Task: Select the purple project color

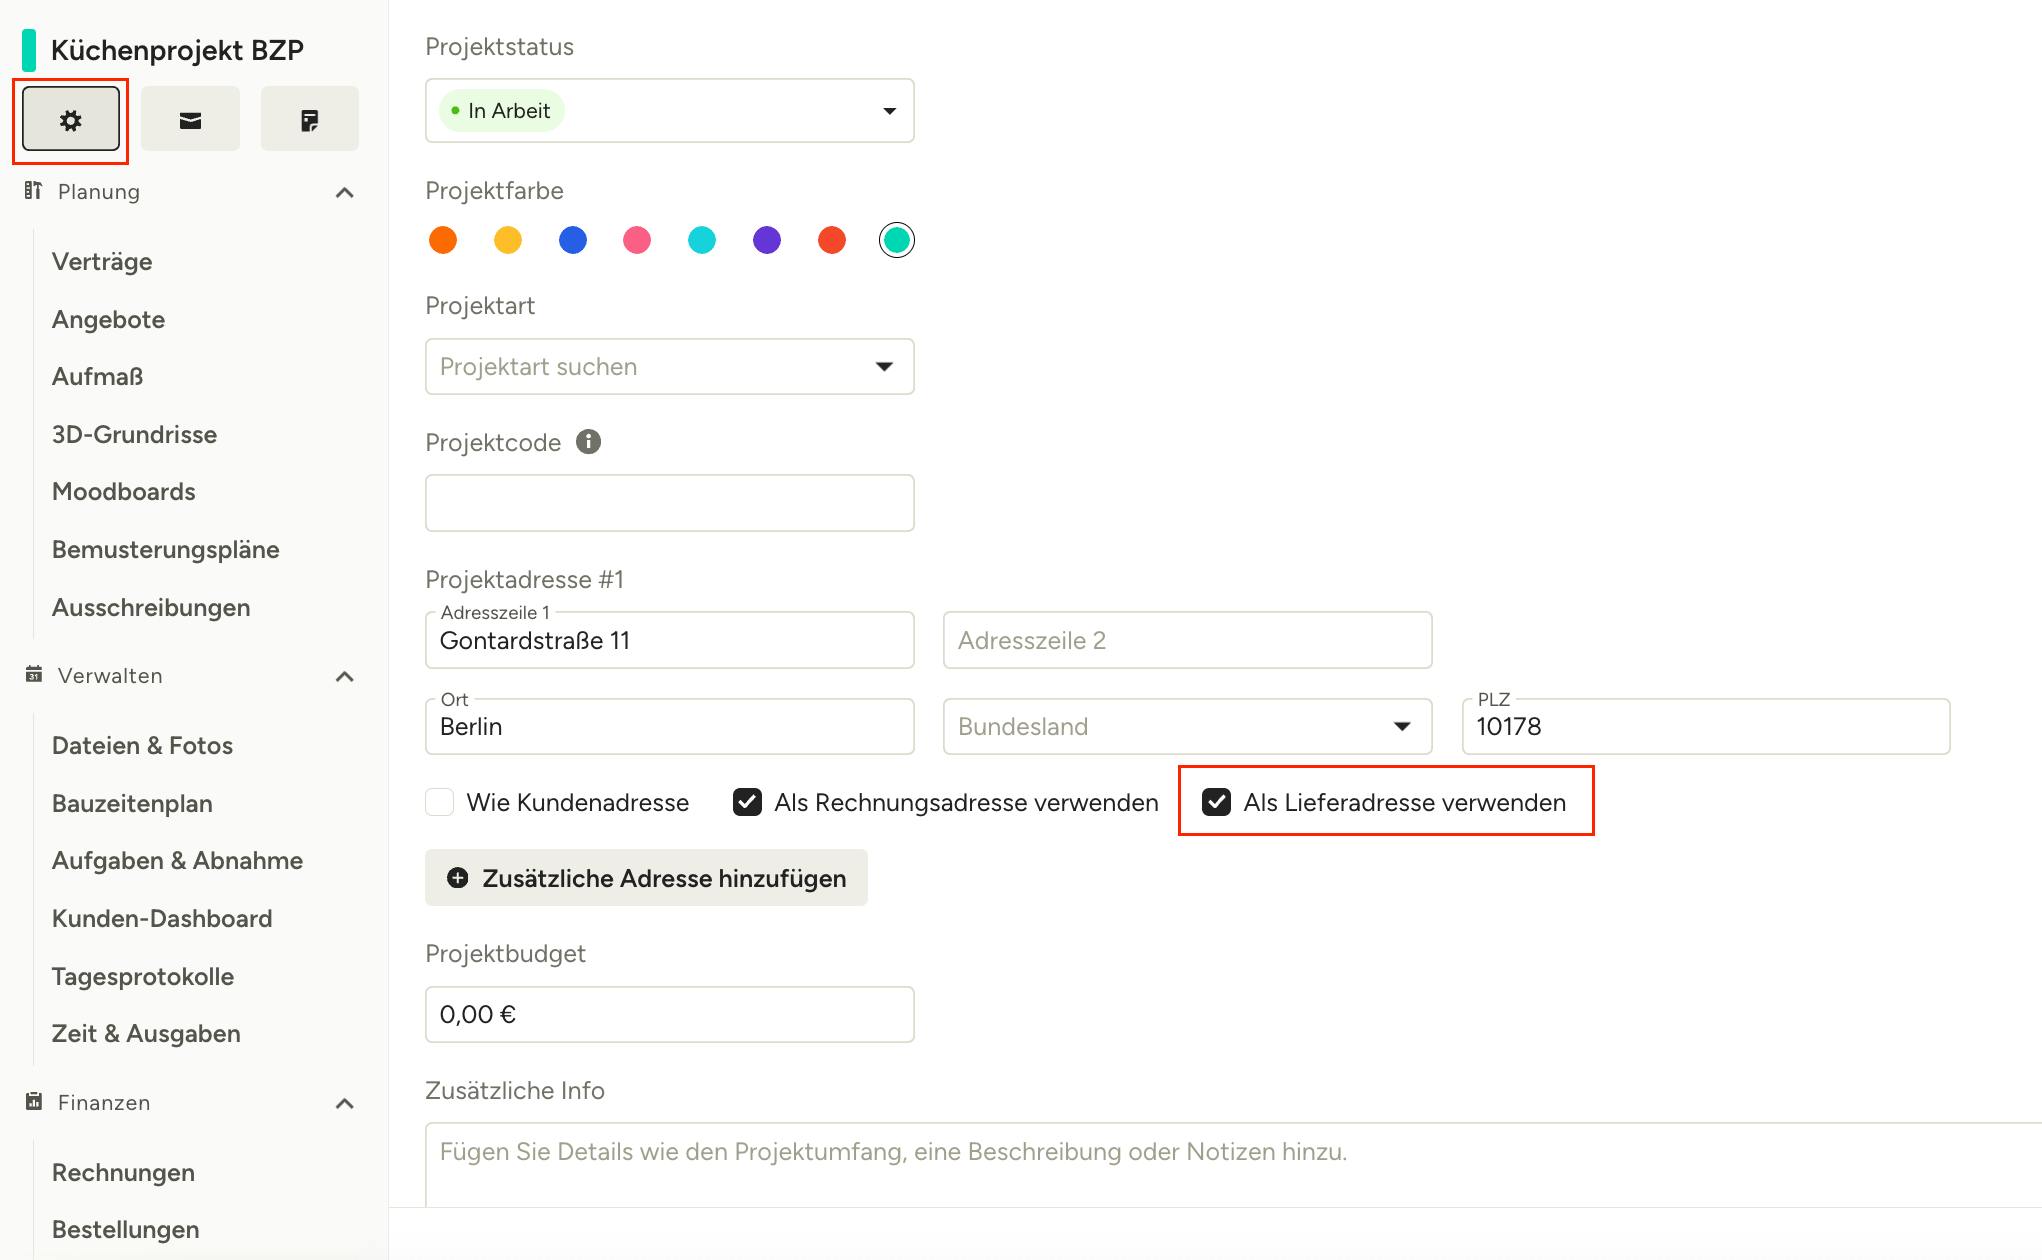Action: point(767,240)
